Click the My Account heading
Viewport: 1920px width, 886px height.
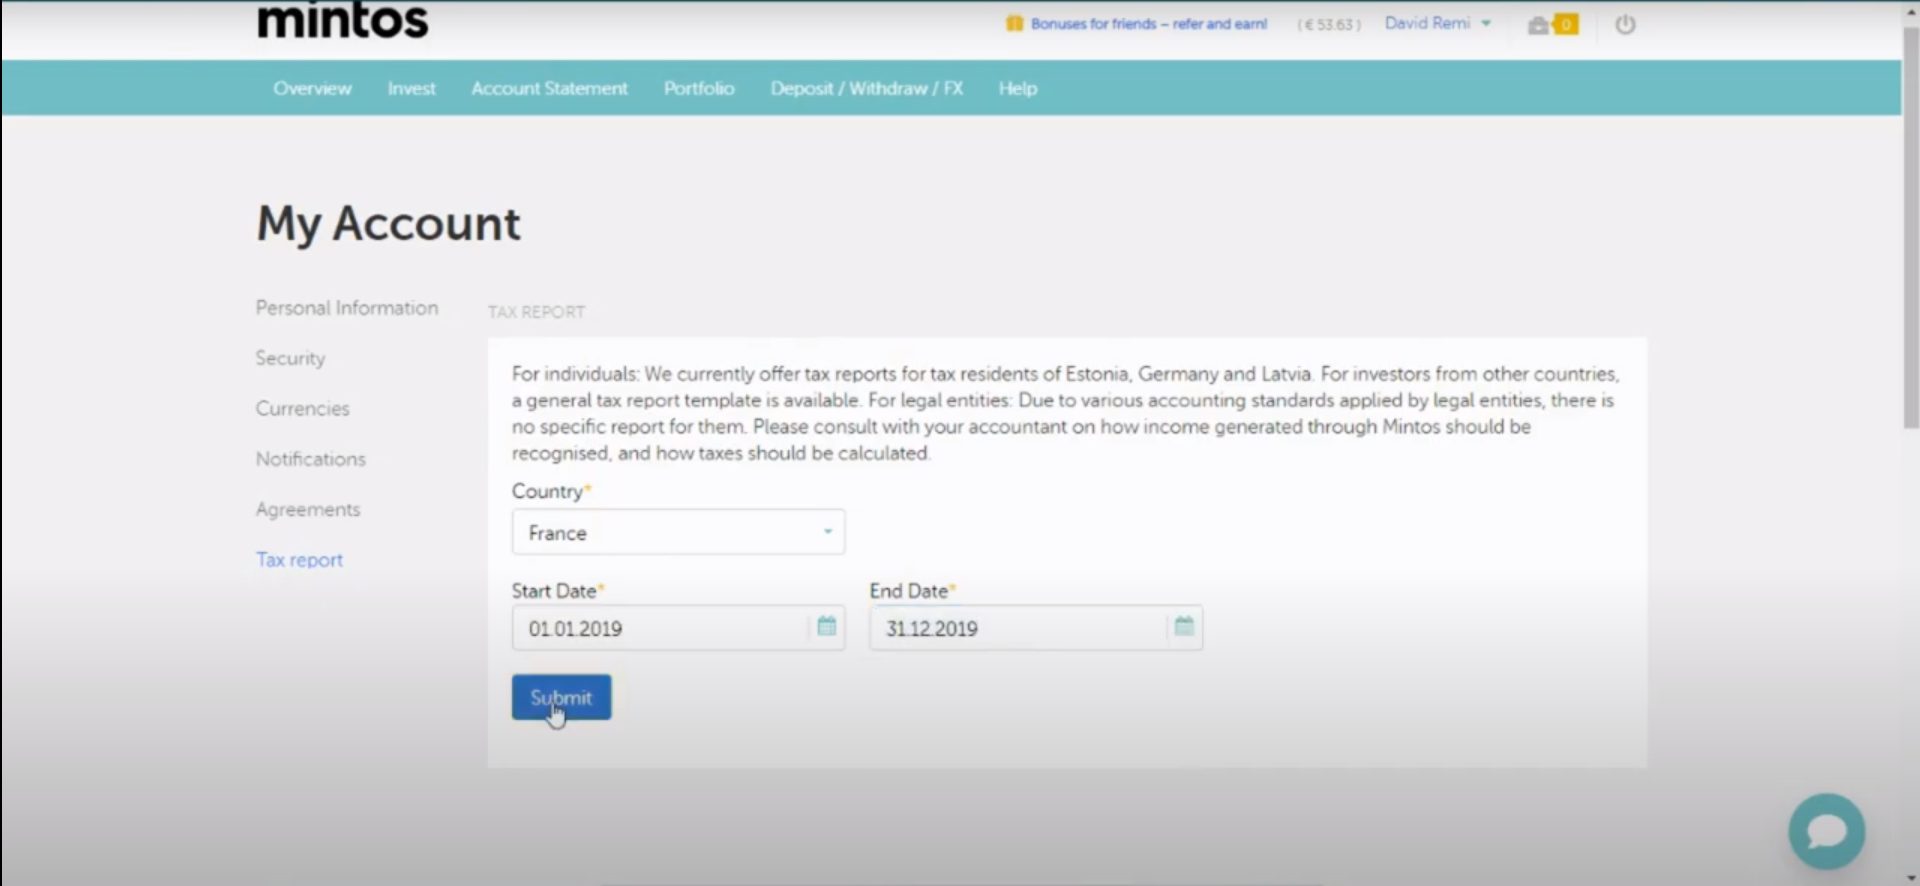click(x=388, y=223)
